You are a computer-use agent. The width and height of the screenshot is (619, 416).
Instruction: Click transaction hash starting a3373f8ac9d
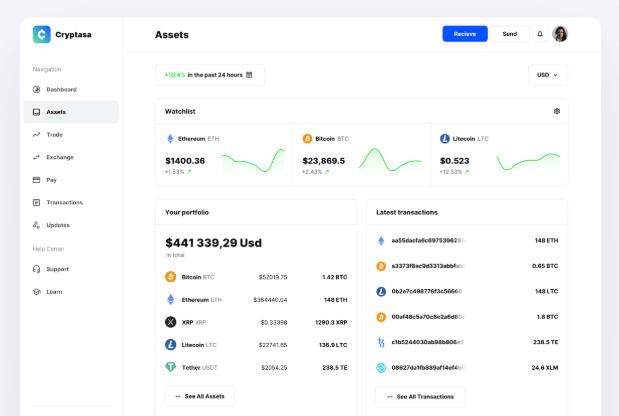tap(428, 266)
